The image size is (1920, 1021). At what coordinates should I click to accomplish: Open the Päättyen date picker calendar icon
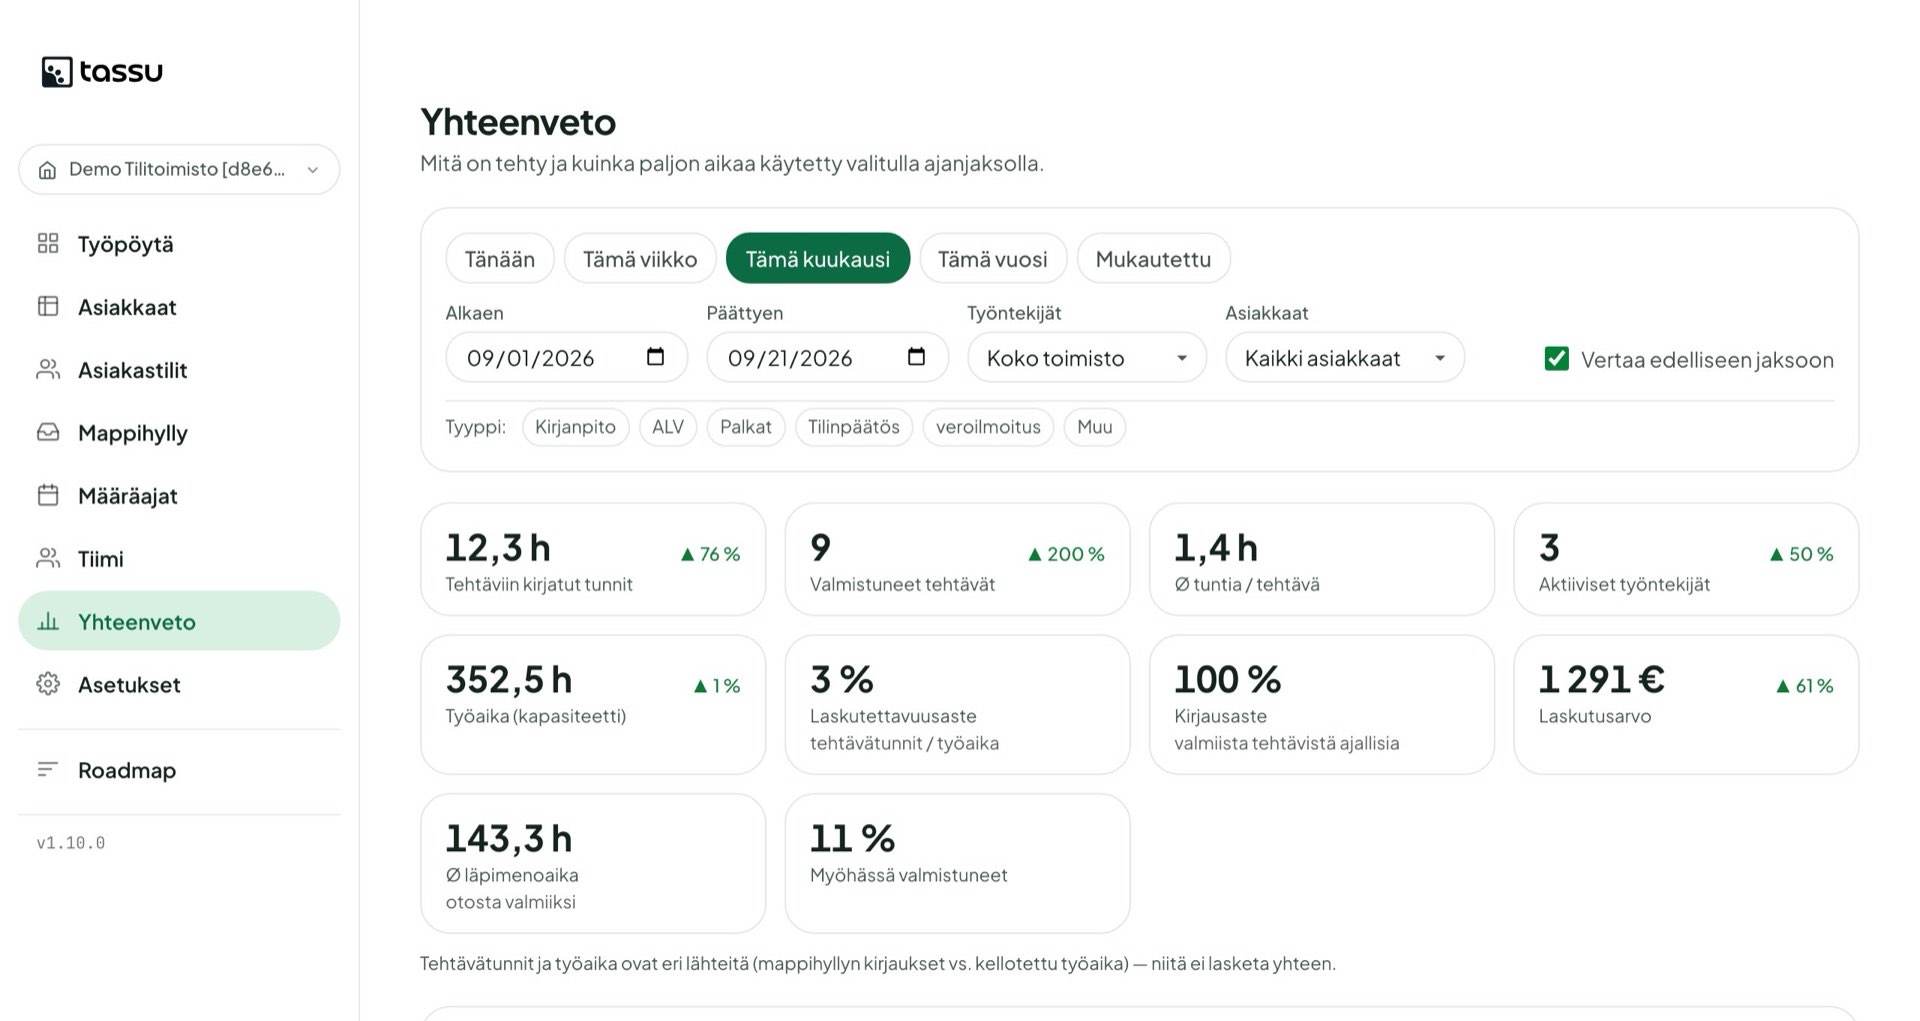coord(916,357)
